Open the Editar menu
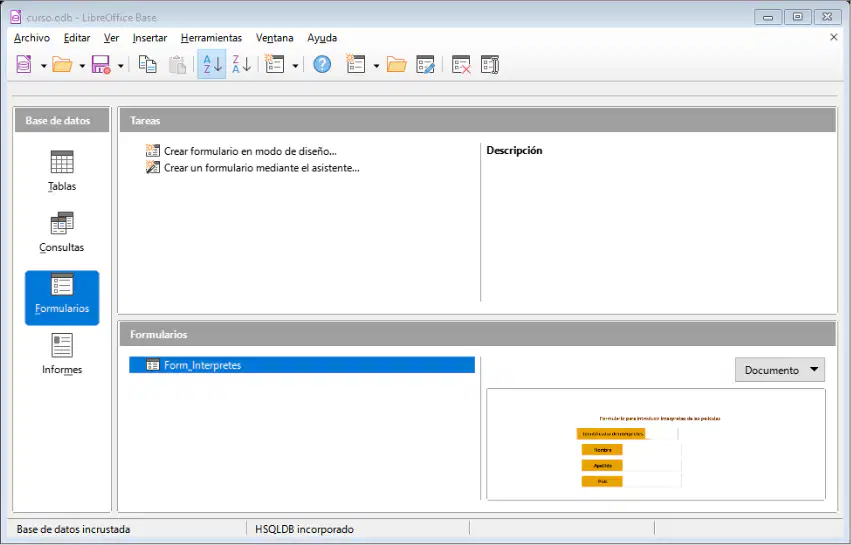Screen dimensions: 851x545 point(77,38)
